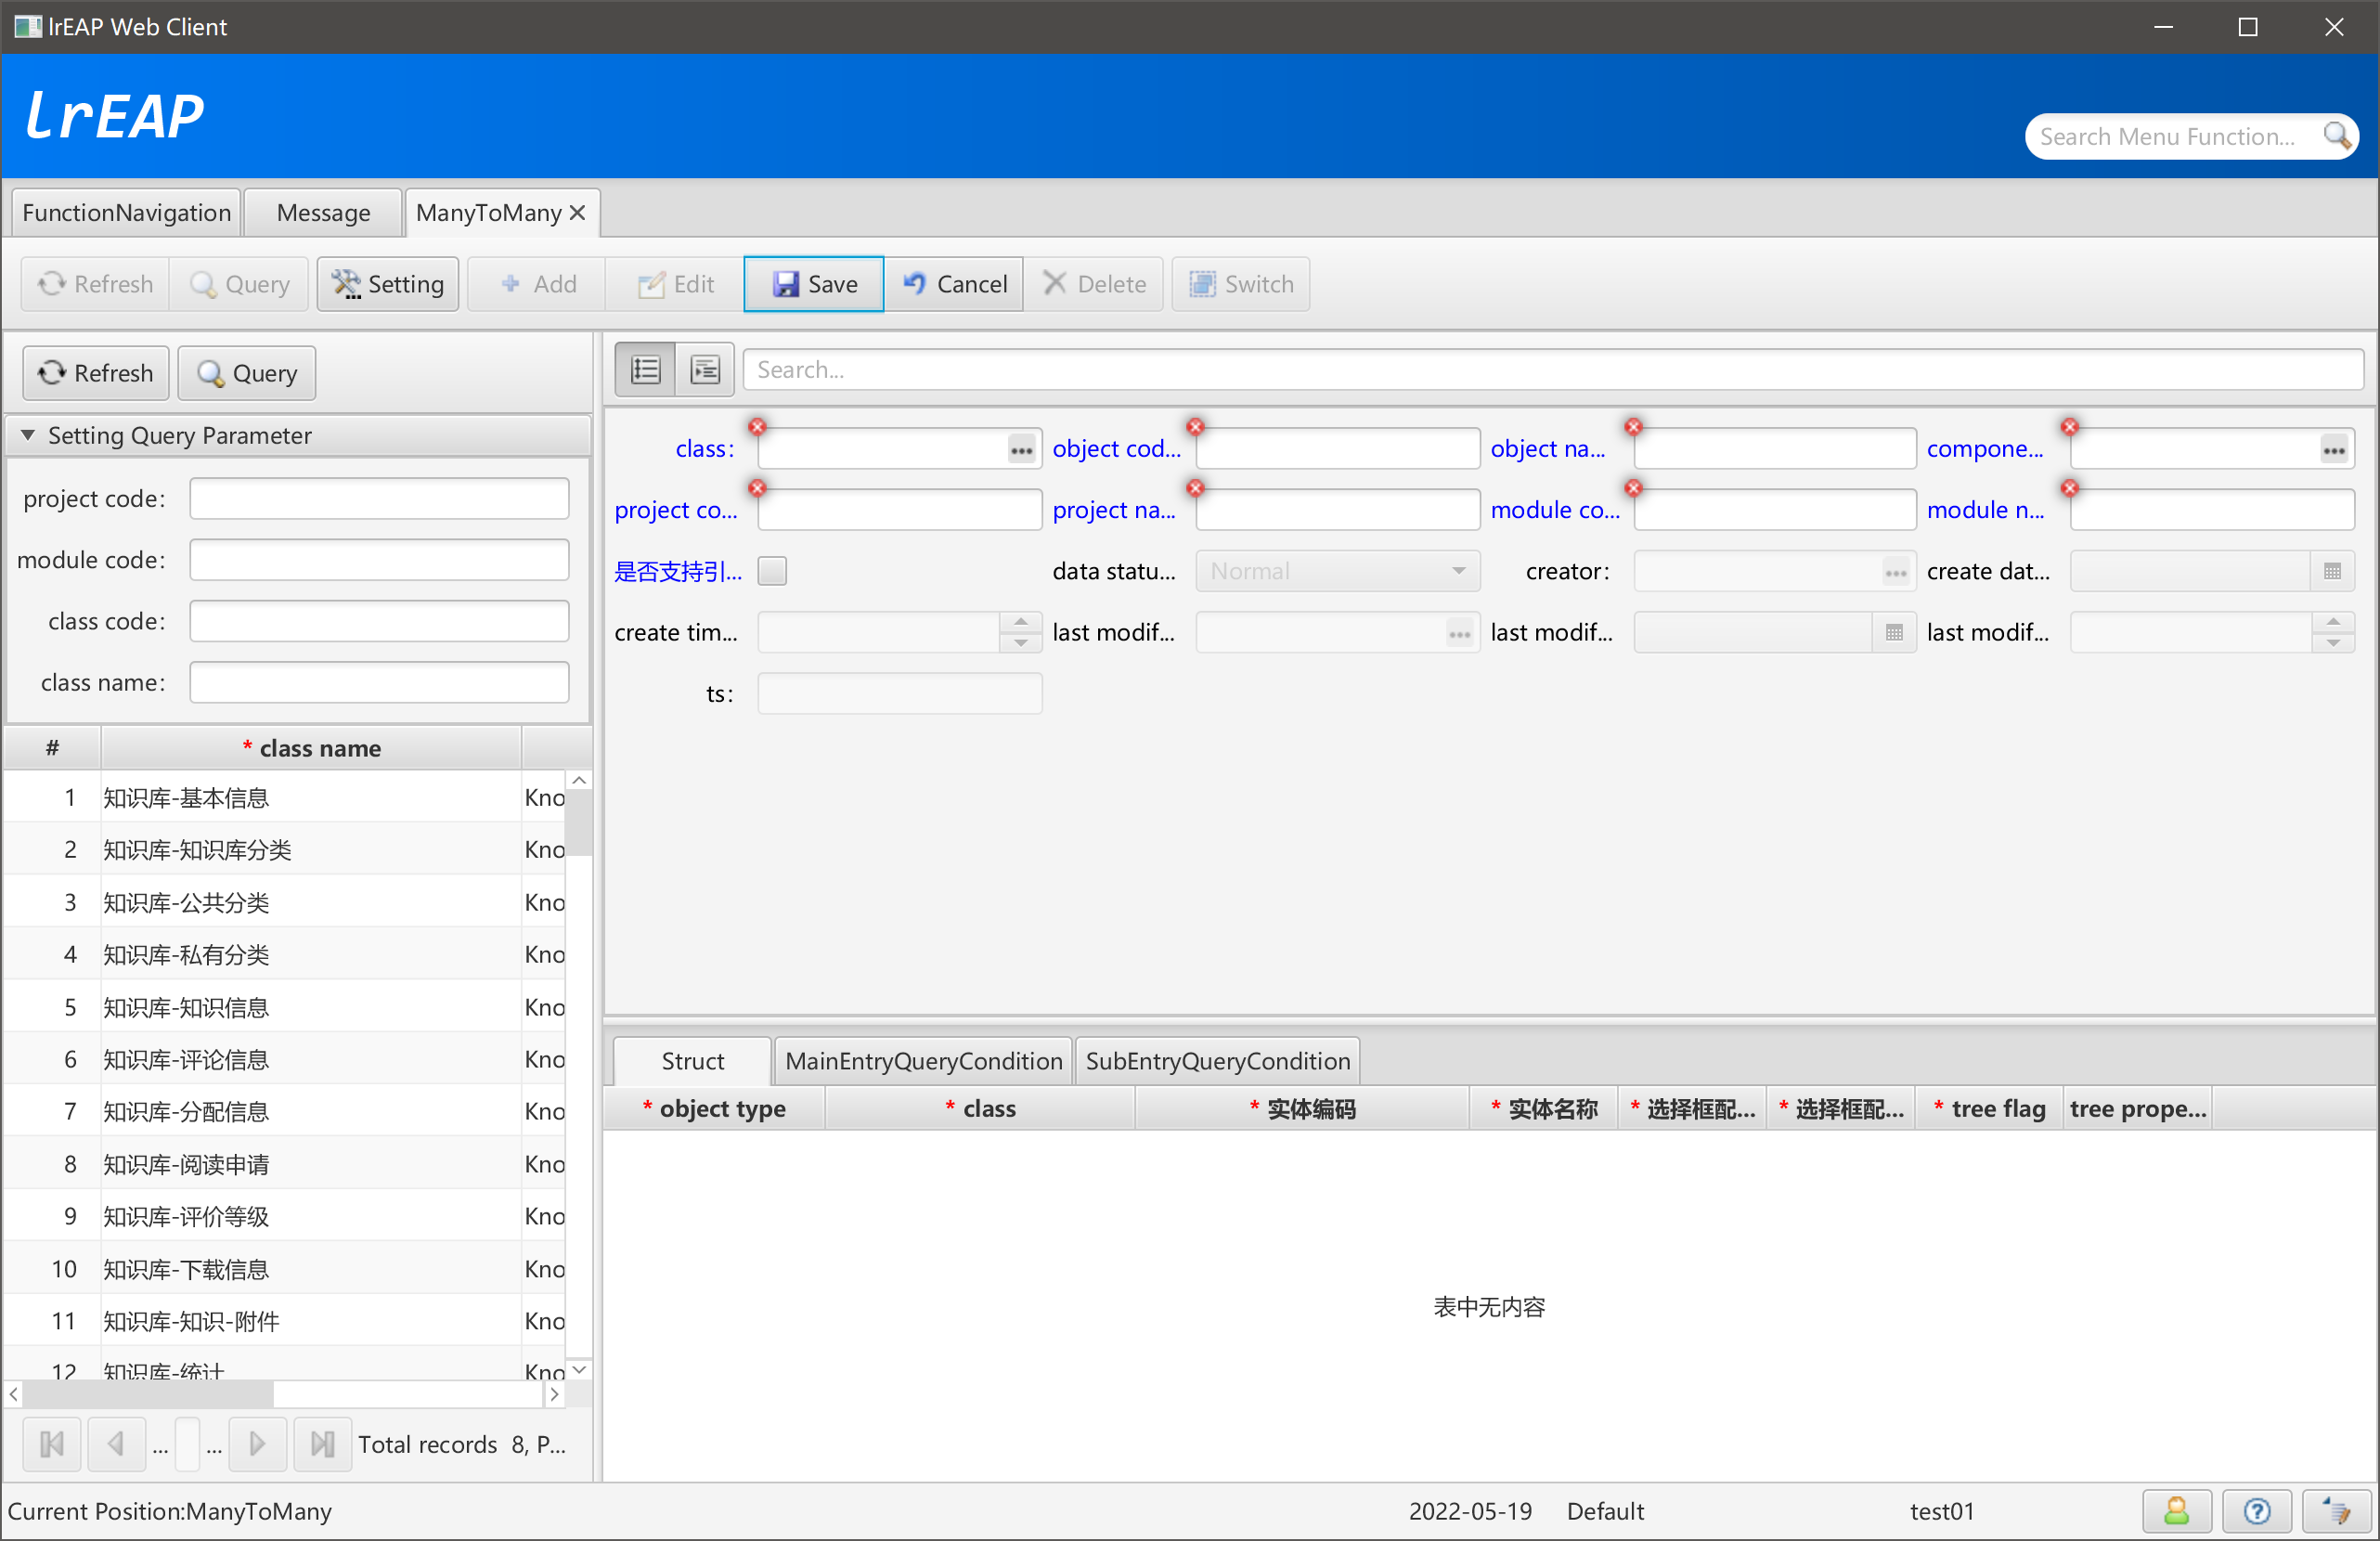Open the help icon in status bar
This screenshot has width=2380, height=1541.
2256,1511
